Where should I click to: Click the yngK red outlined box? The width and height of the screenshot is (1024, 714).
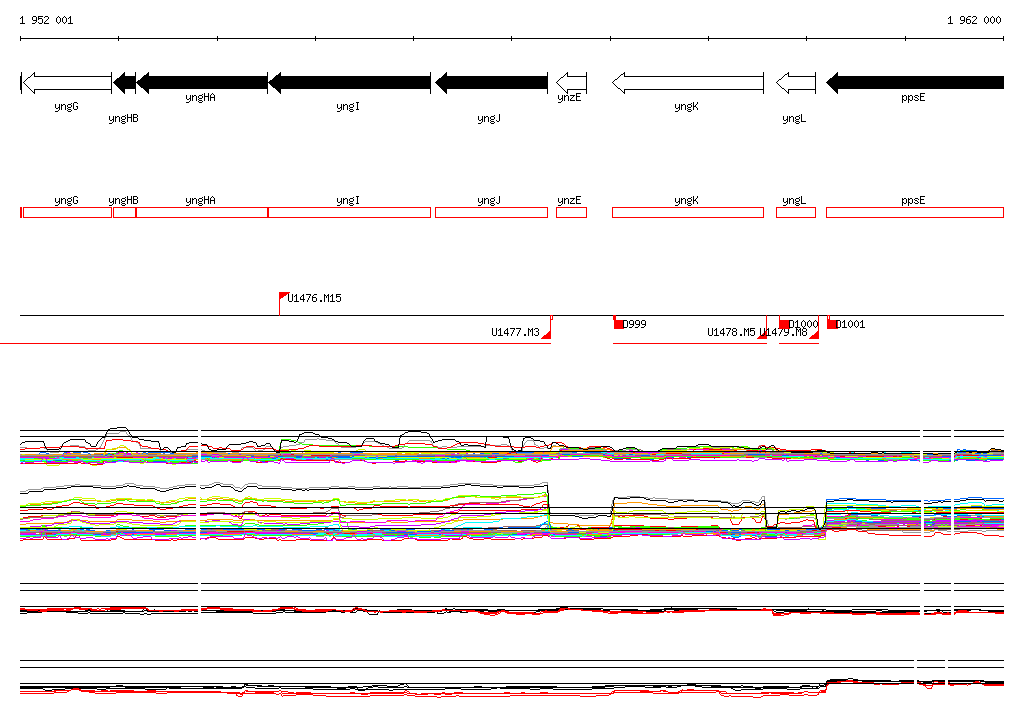[688, 212]
